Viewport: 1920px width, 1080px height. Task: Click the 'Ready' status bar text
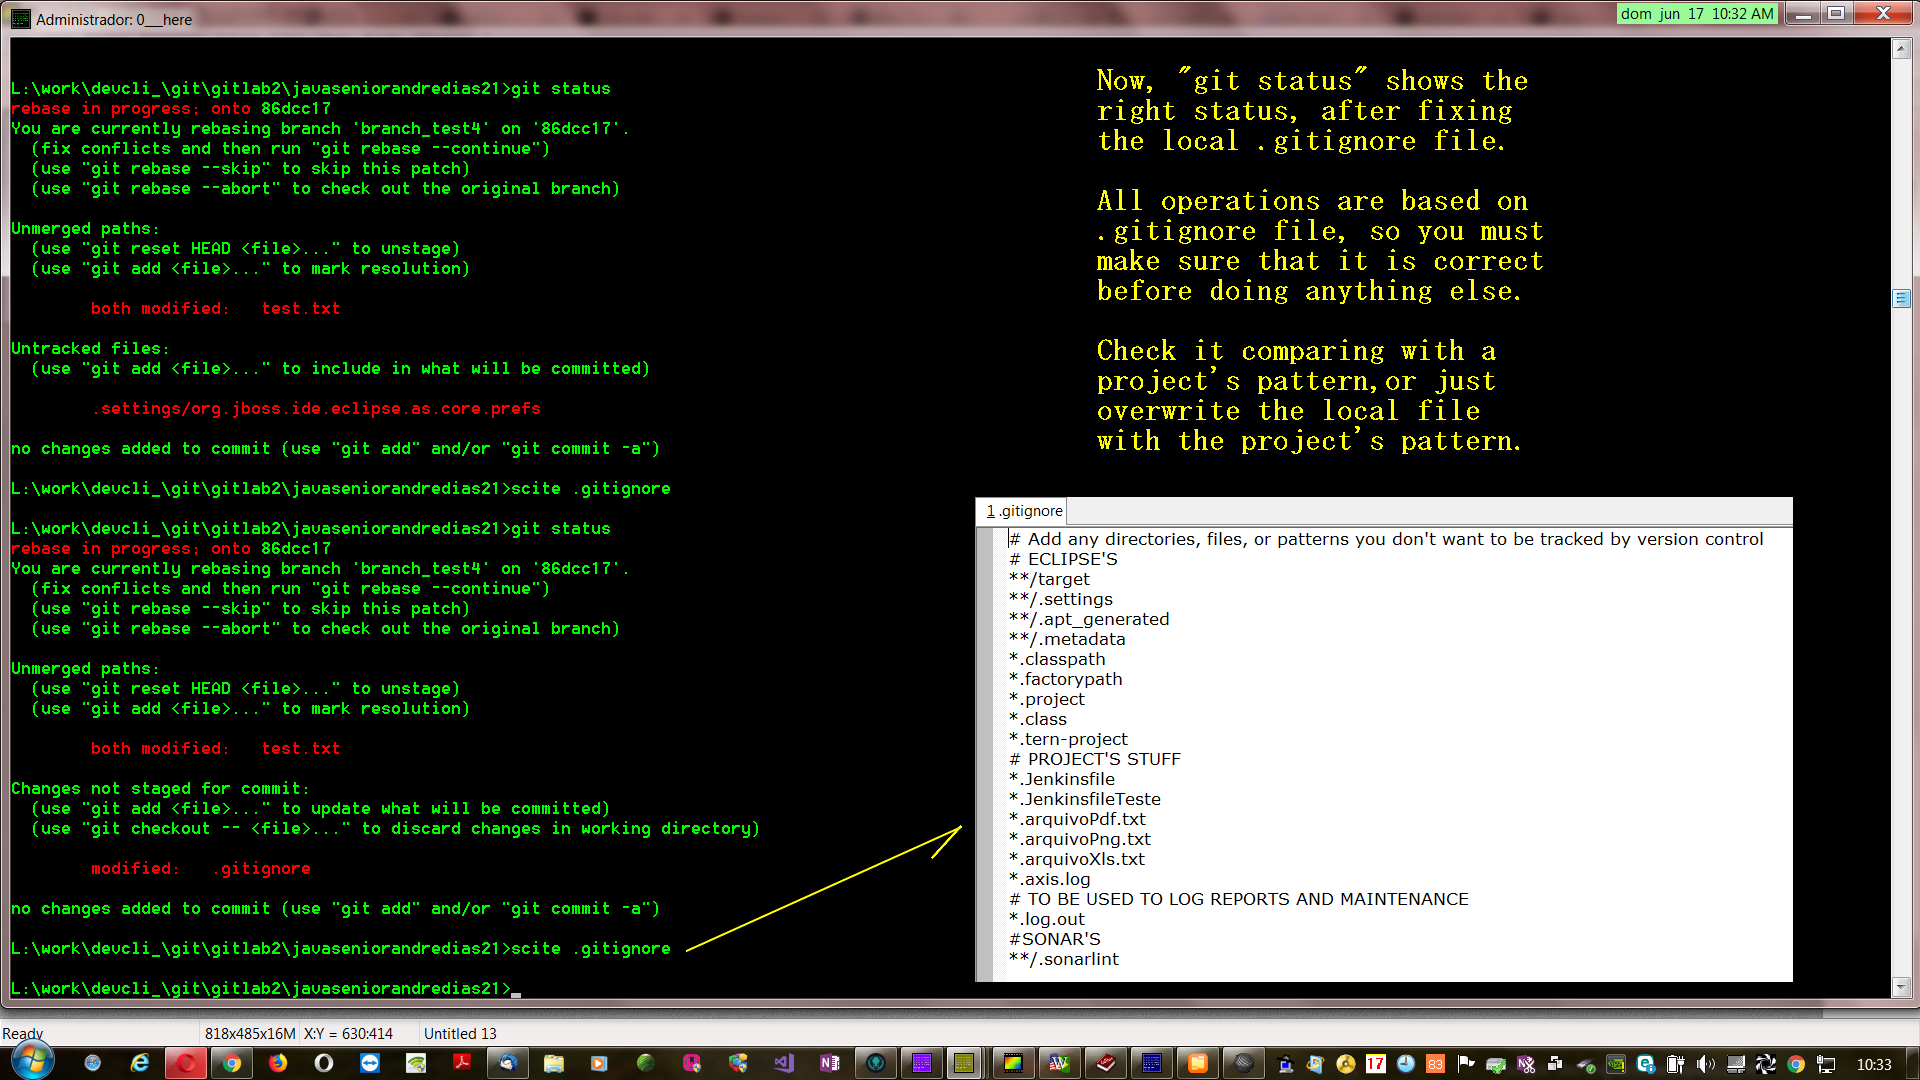click(x=23, y=1034)
